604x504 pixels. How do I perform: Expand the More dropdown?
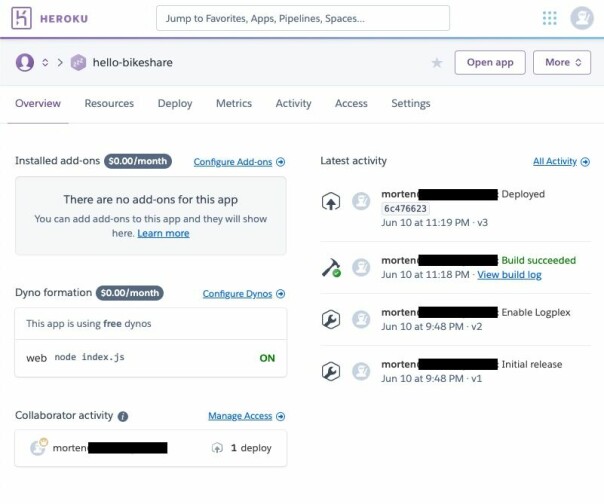pyautogui.click(x=562, y=62)
